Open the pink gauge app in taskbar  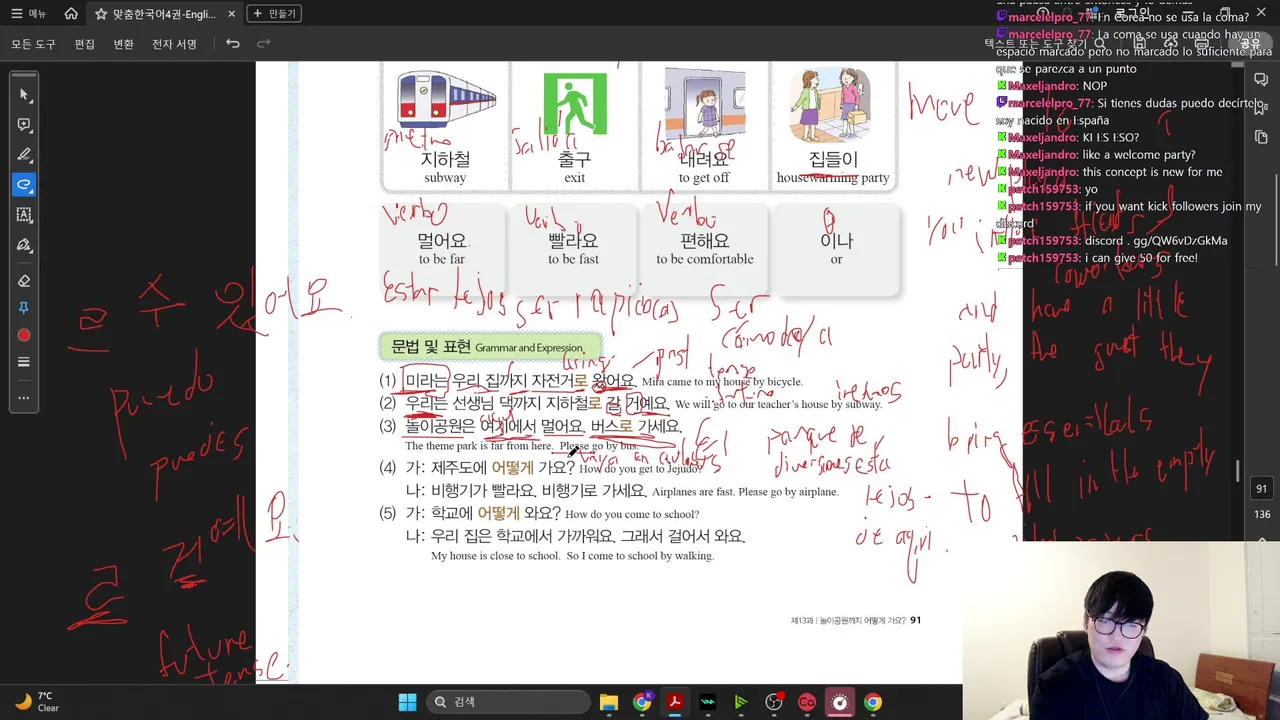click(x=840, y=702)
